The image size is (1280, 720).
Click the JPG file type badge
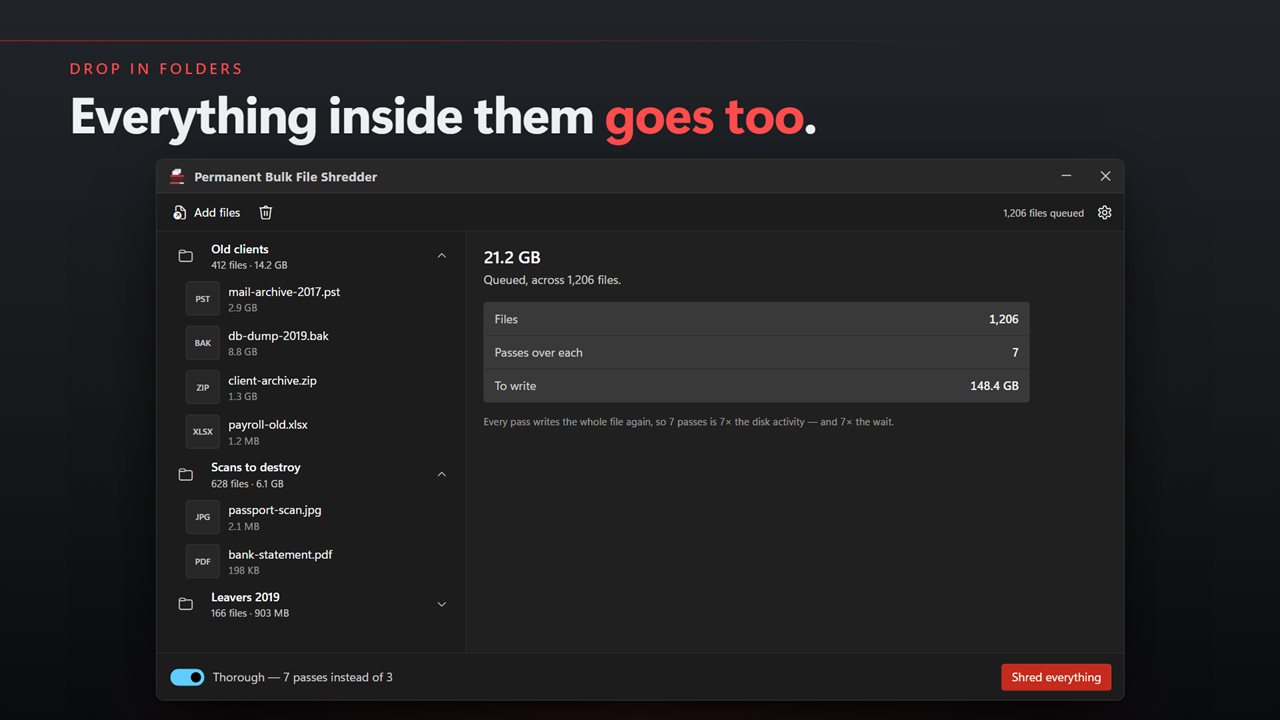click(x=203, y=517)
